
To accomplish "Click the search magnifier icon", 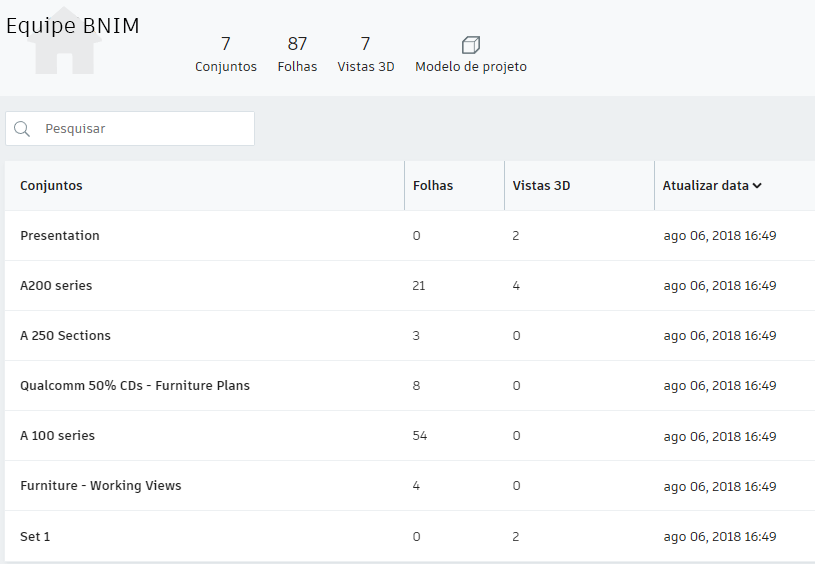I will coord(22,129).
